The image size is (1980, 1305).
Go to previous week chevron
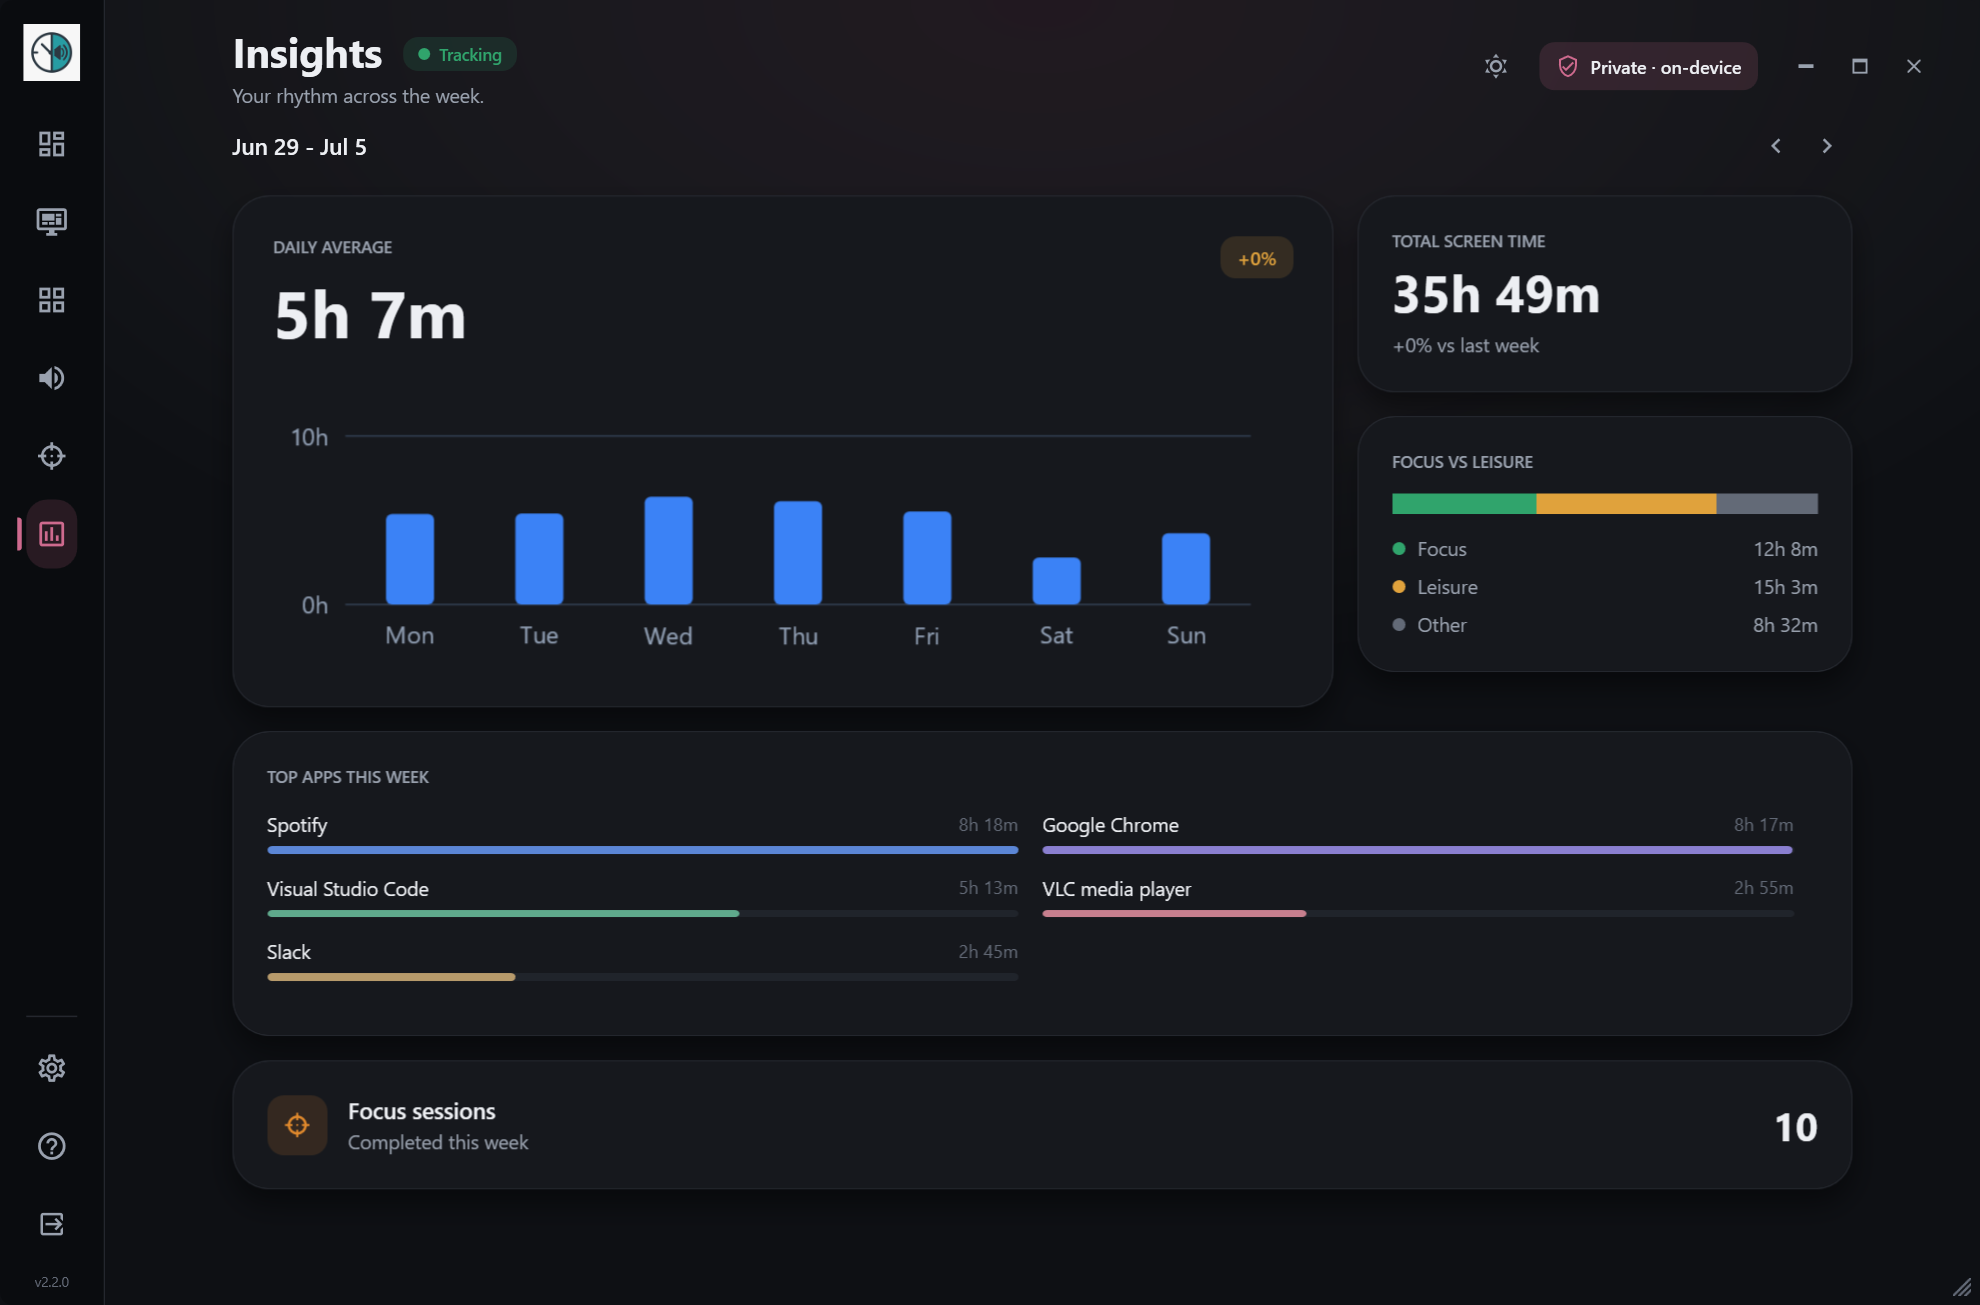click(1776, 146)
